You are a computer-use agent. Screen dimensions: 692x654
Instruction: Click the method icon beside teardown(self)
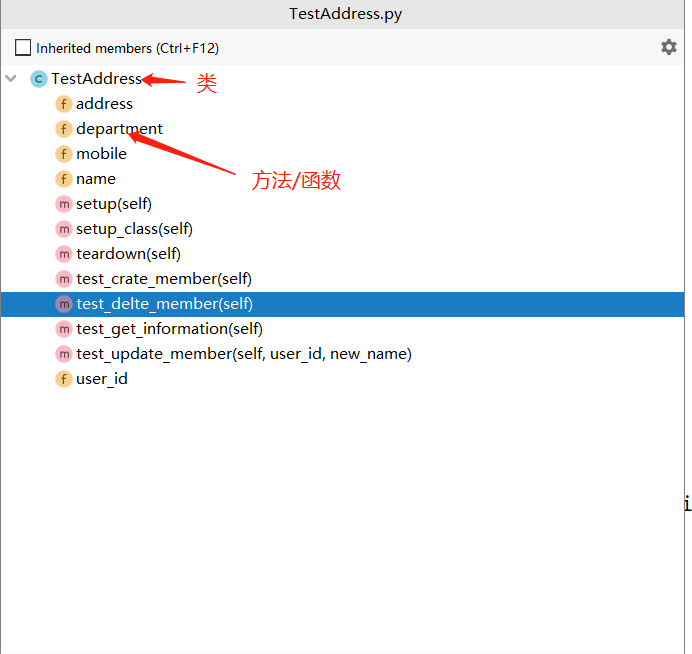point(64,254)
